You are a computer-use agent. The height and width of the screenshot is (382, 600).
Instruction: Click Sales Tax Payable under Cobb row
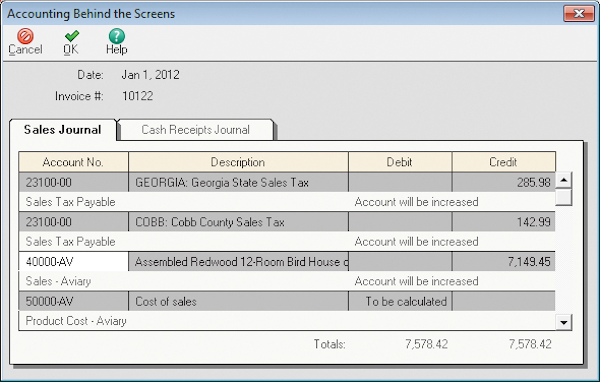[x=70, y=242]
